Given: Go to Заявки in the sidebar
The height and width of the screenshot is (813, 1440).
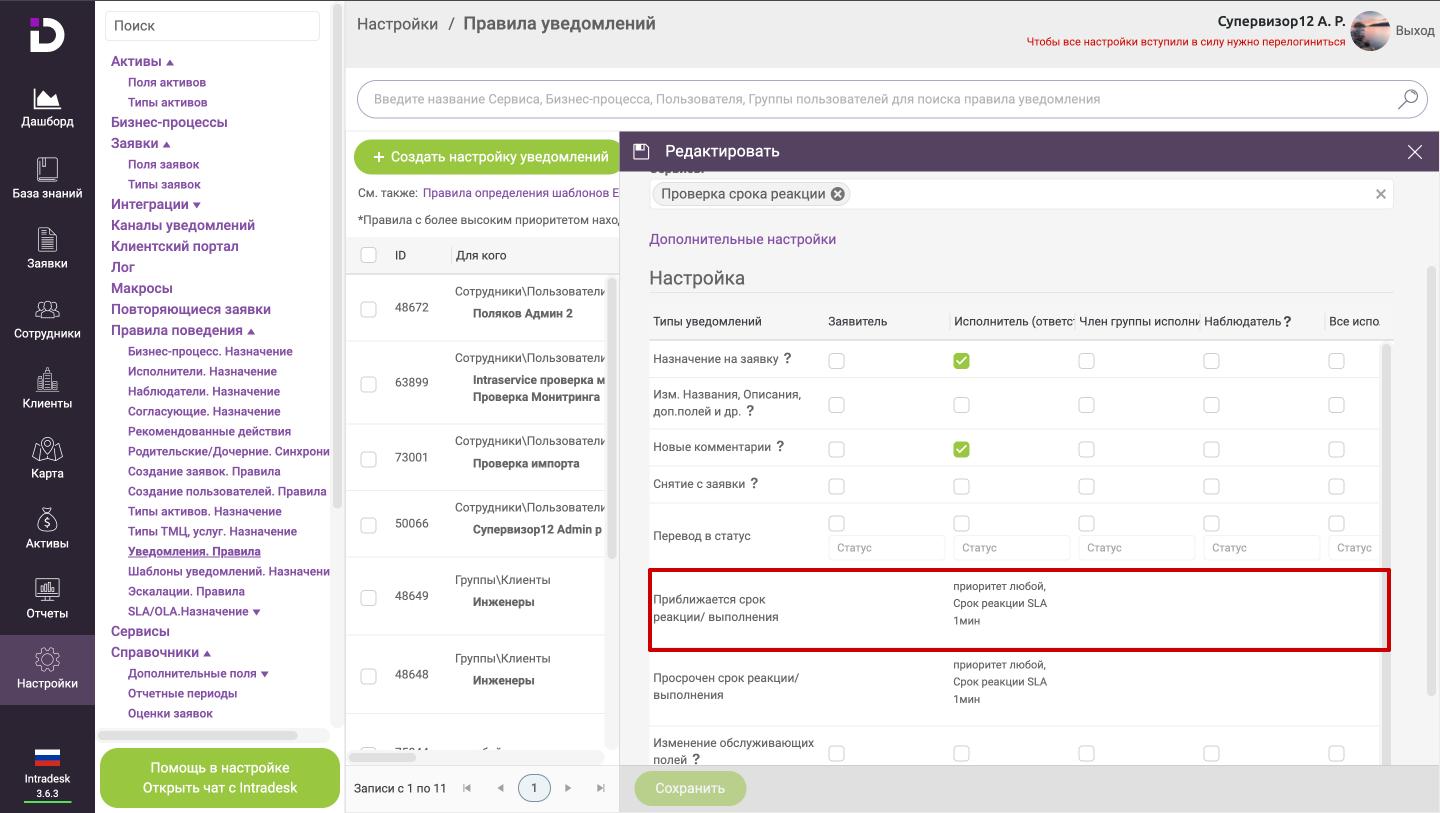Looking at the screenshot, I should coord(47,248).
